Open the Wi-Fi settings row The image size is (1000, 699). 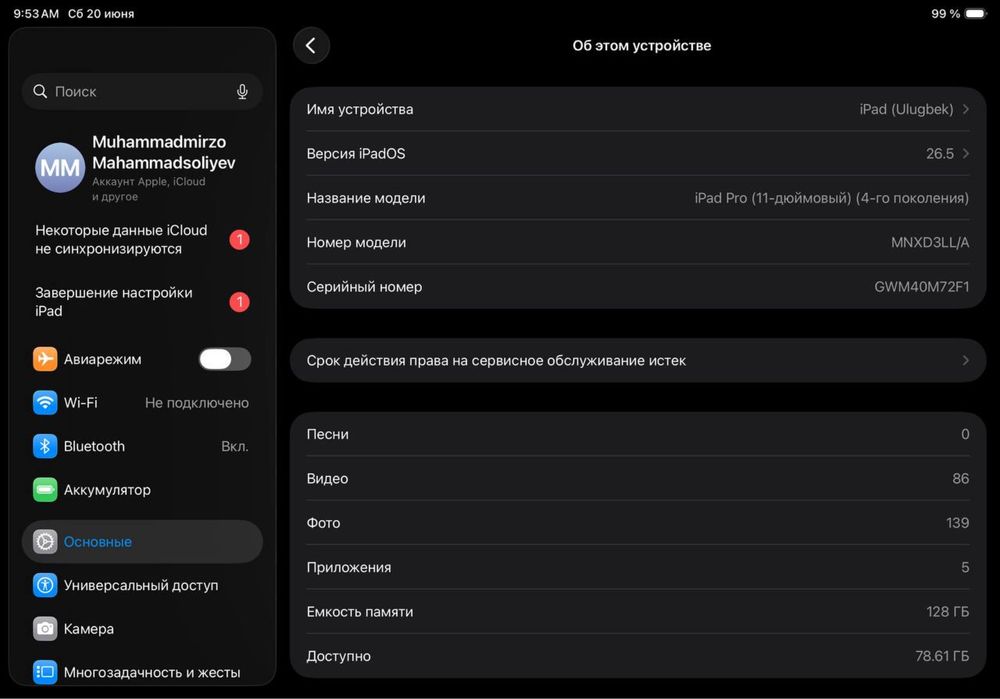(x=142, y=402)
